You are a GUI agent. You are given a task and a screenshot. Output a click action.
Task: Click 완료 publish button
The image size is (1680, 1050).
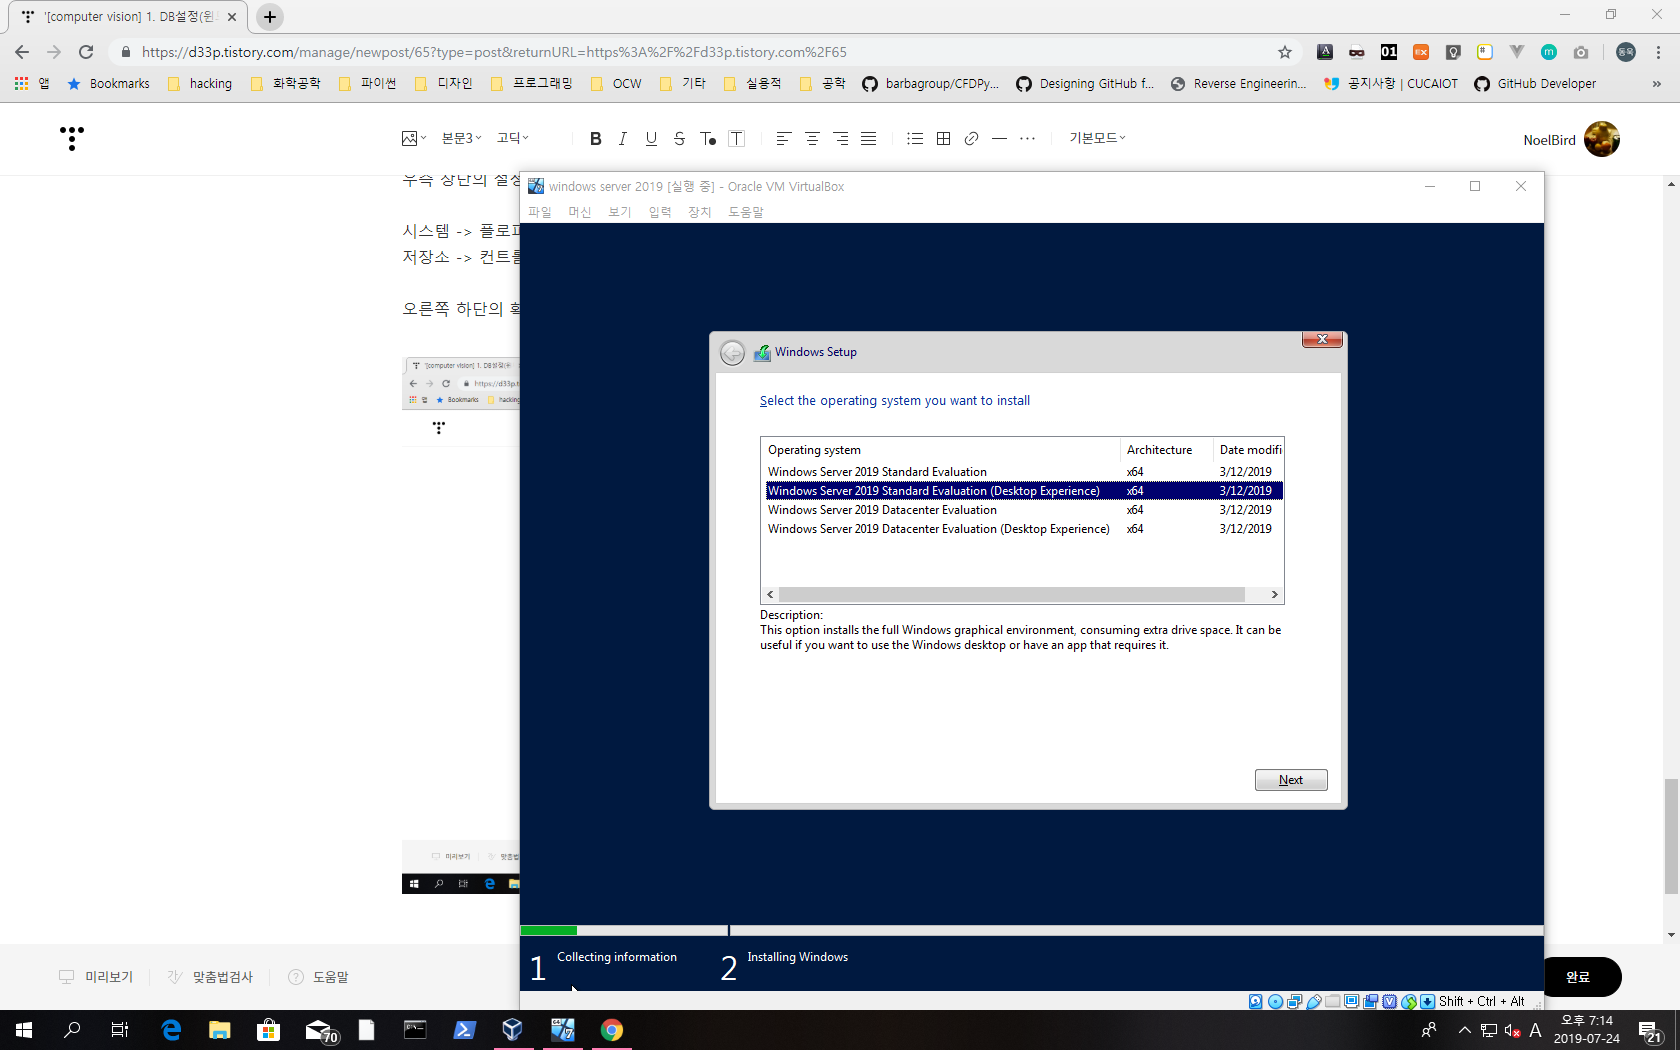[x=1578, y=977]
